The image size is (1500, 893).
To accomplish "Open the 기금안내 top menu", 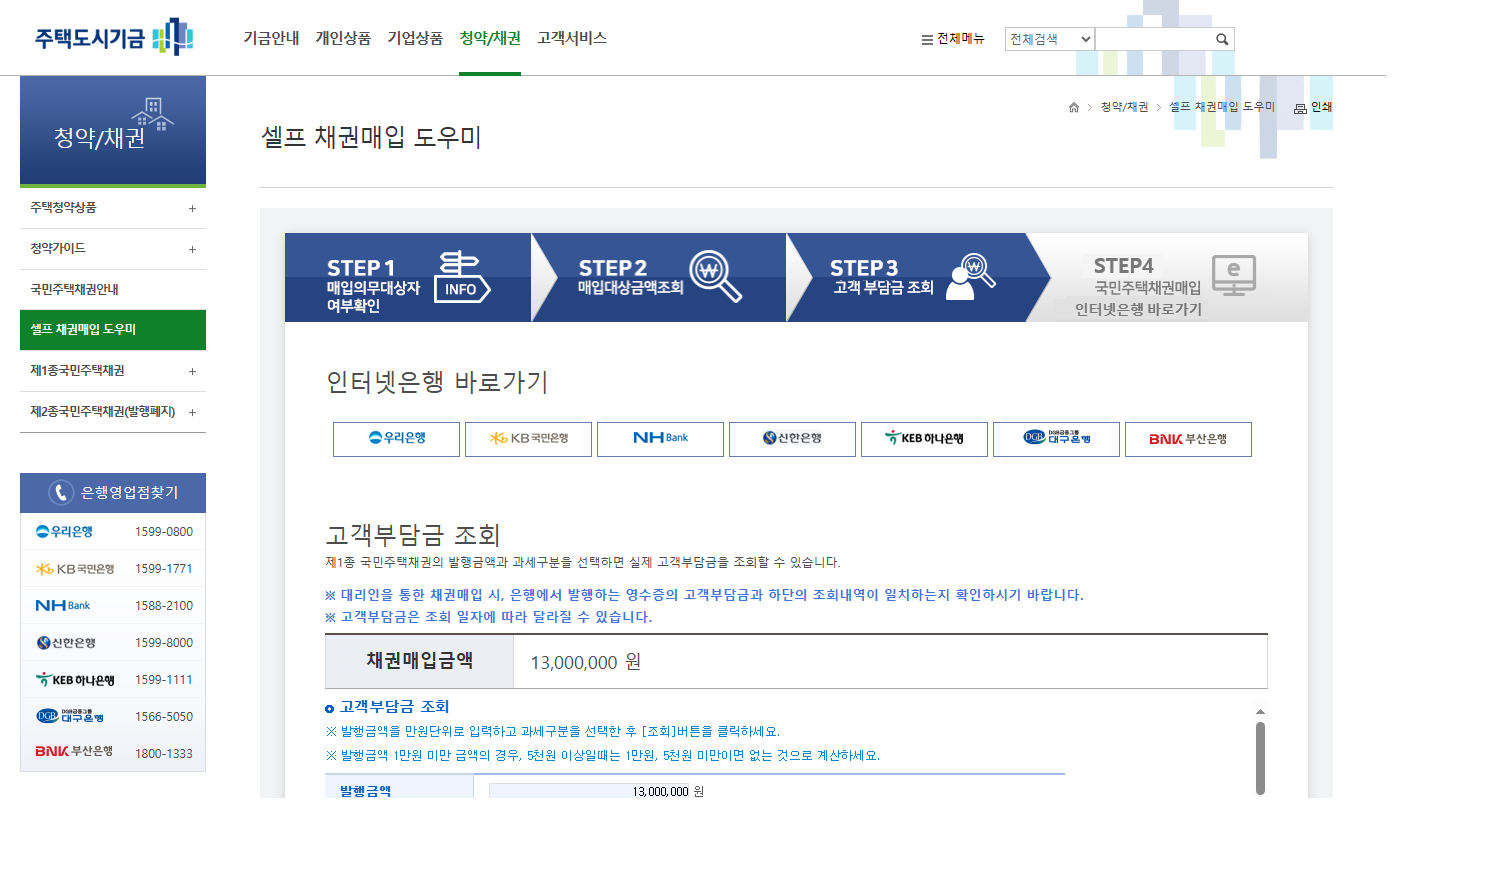I will [269, 37].
